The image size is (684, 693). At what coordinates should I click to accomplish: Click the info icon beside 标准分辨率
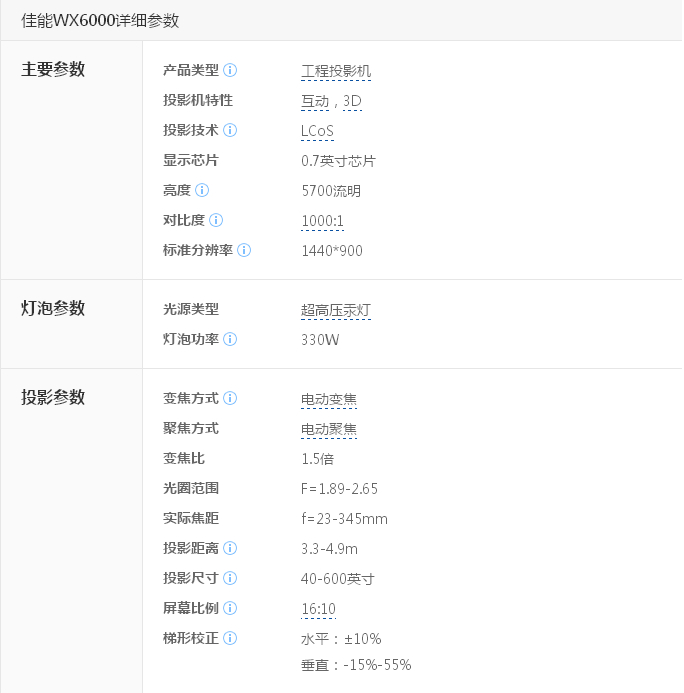point(244,250)
